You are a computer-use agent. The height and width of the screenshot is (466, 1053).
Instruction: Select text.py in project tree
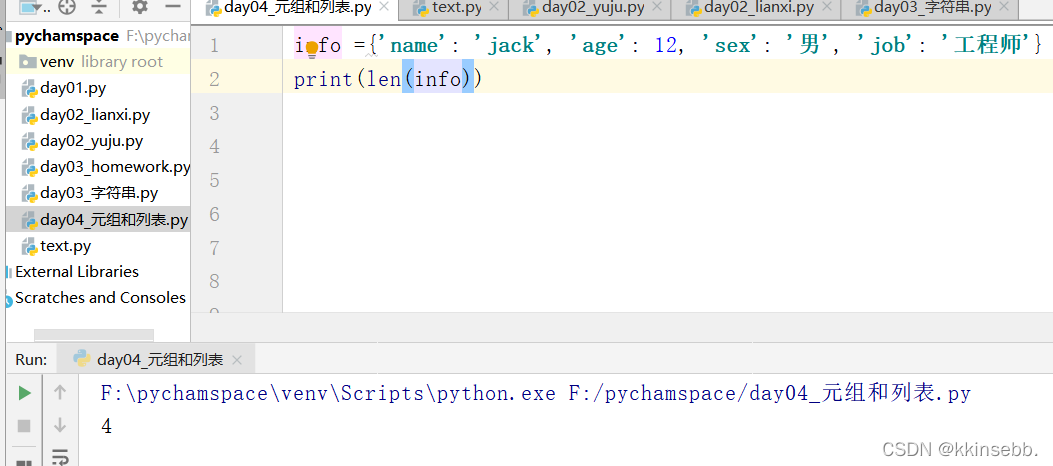(66, 246)
